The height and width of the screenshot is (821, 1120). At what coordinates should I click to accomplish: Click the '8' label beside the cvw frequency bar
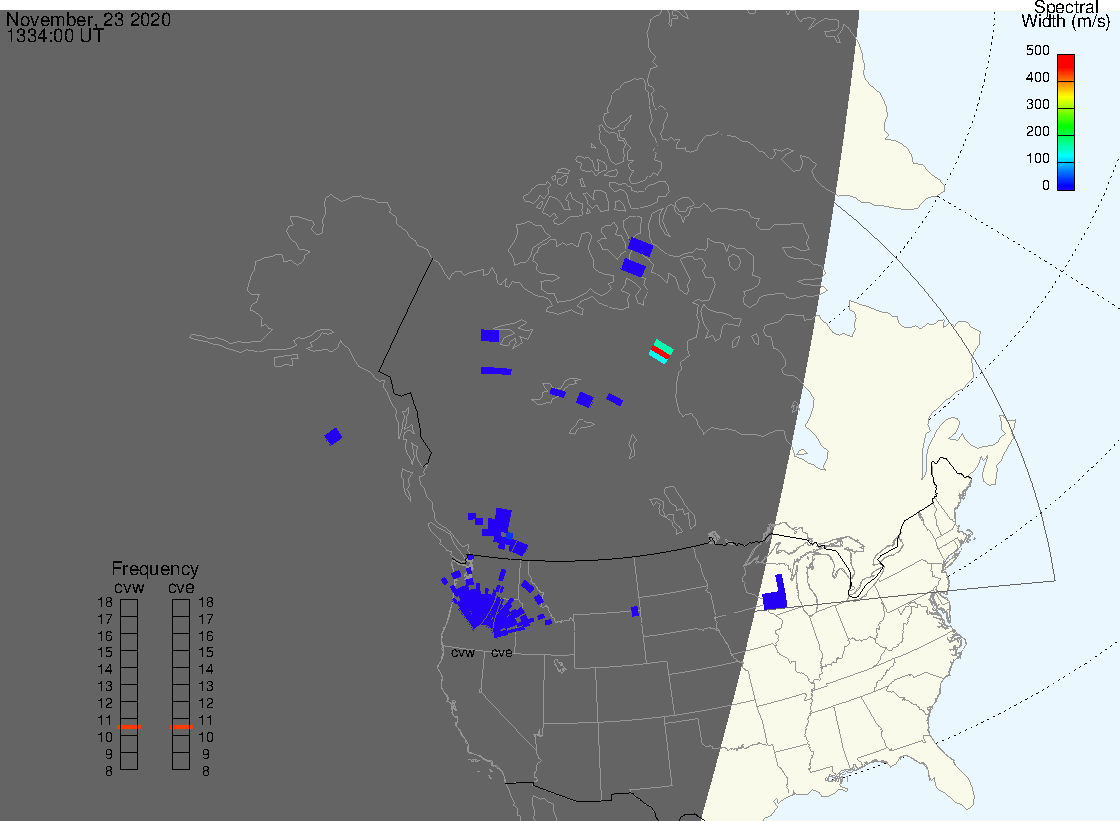(x=109, y=771)
